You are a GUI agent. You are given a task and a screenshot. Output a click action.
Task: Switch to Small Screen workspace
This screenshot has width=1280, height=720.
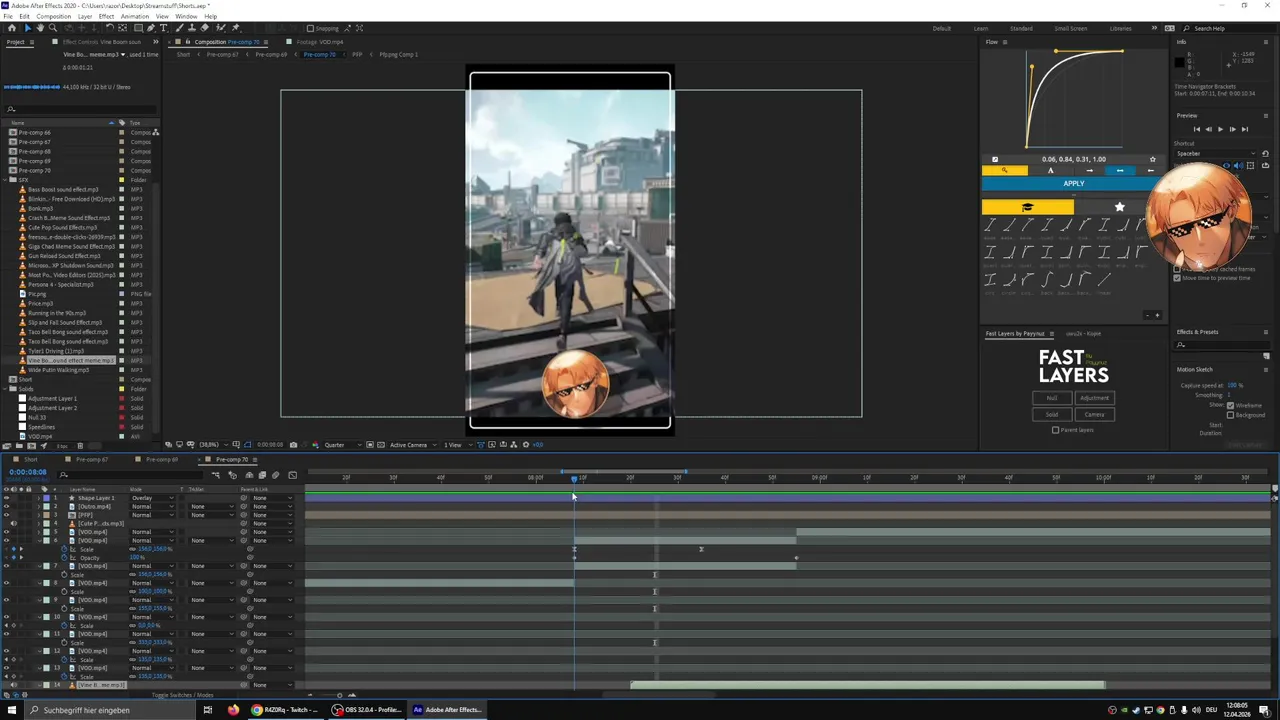point(1070,28)
